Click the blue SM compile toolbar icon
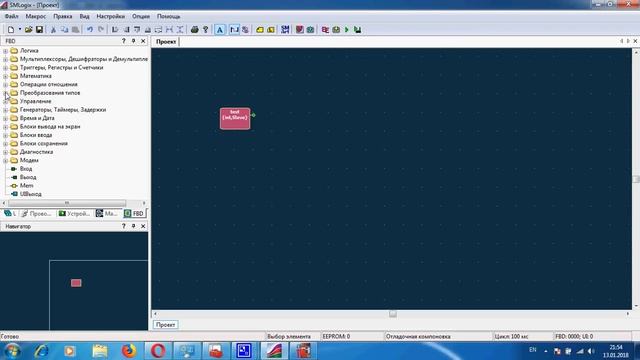Image resolution: width=640 pixels, height=360 pixels. tap(285, 29)
